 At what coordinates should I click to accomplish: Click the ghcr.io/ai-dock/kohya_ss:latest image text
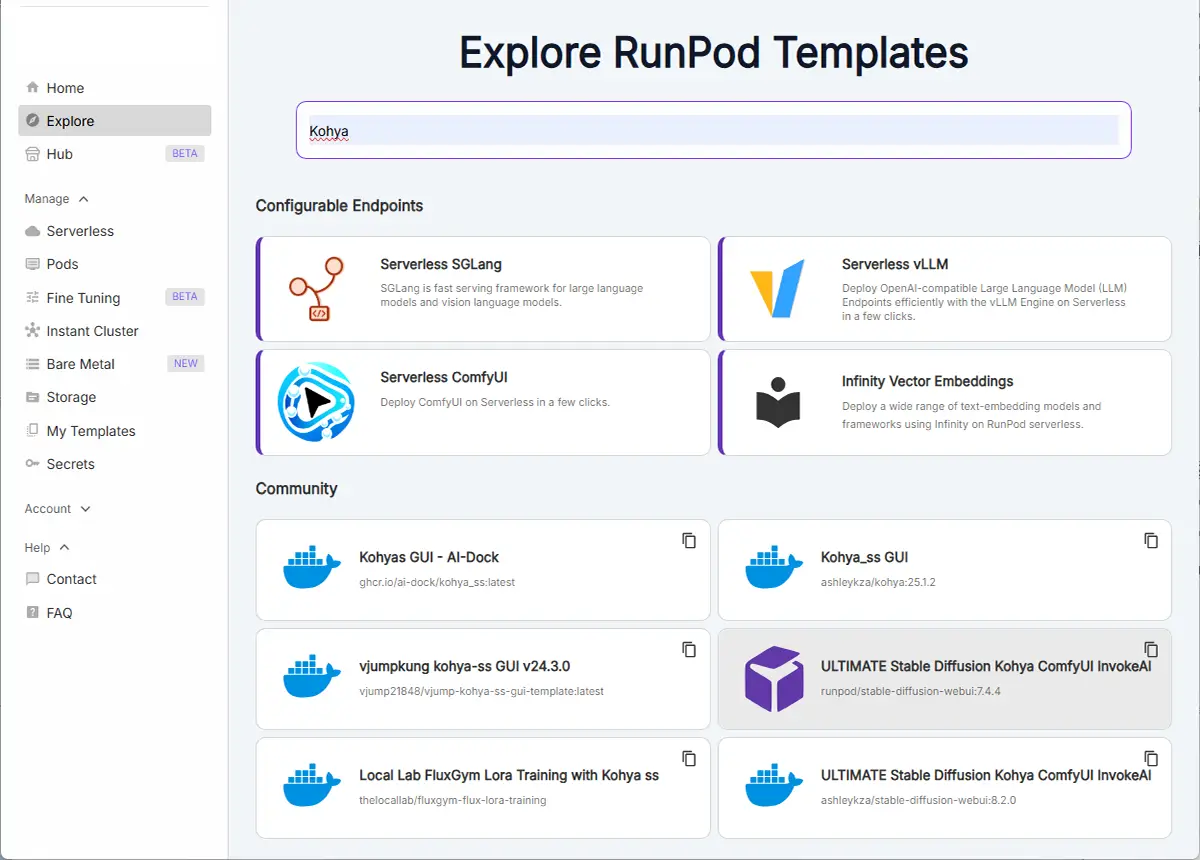tap(437, 582)
